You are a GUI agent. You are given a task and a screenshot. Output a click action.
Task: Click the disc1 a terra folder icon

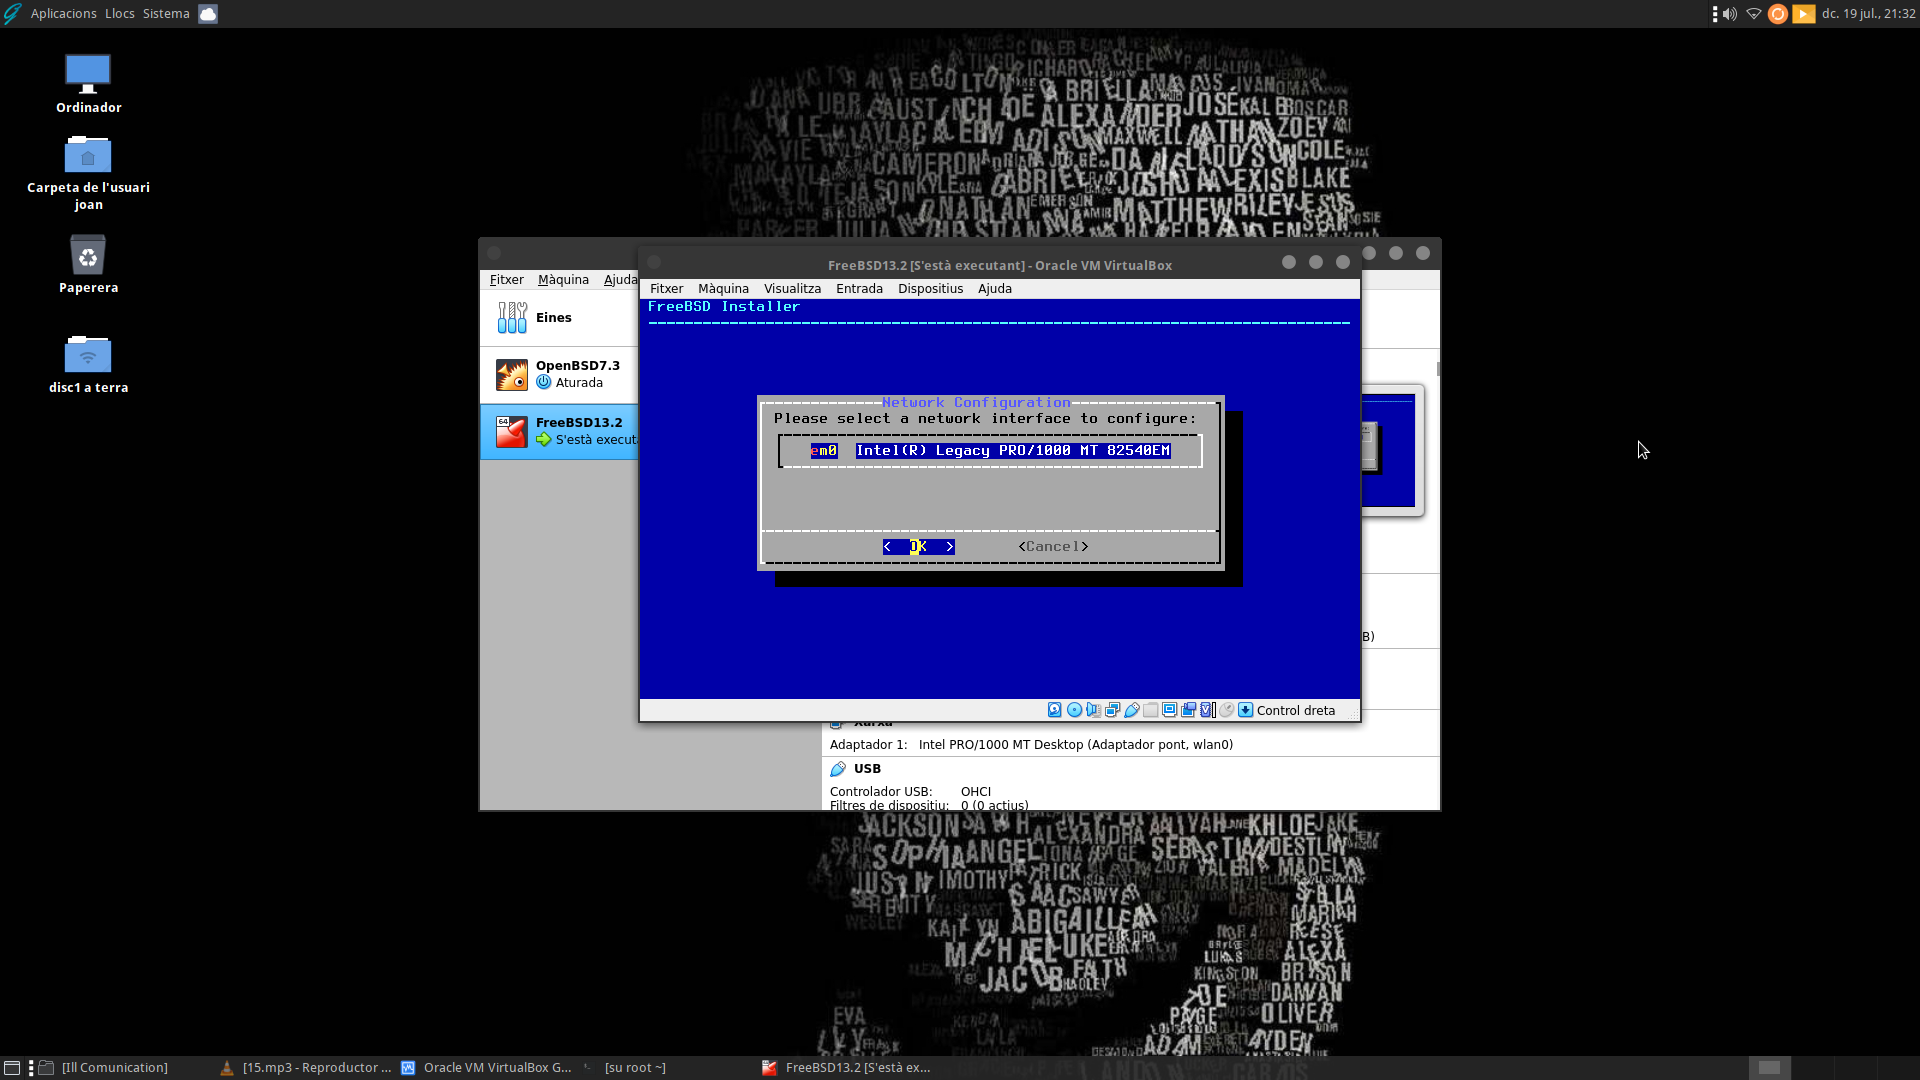pyautogui.click(x=88, y=364)
